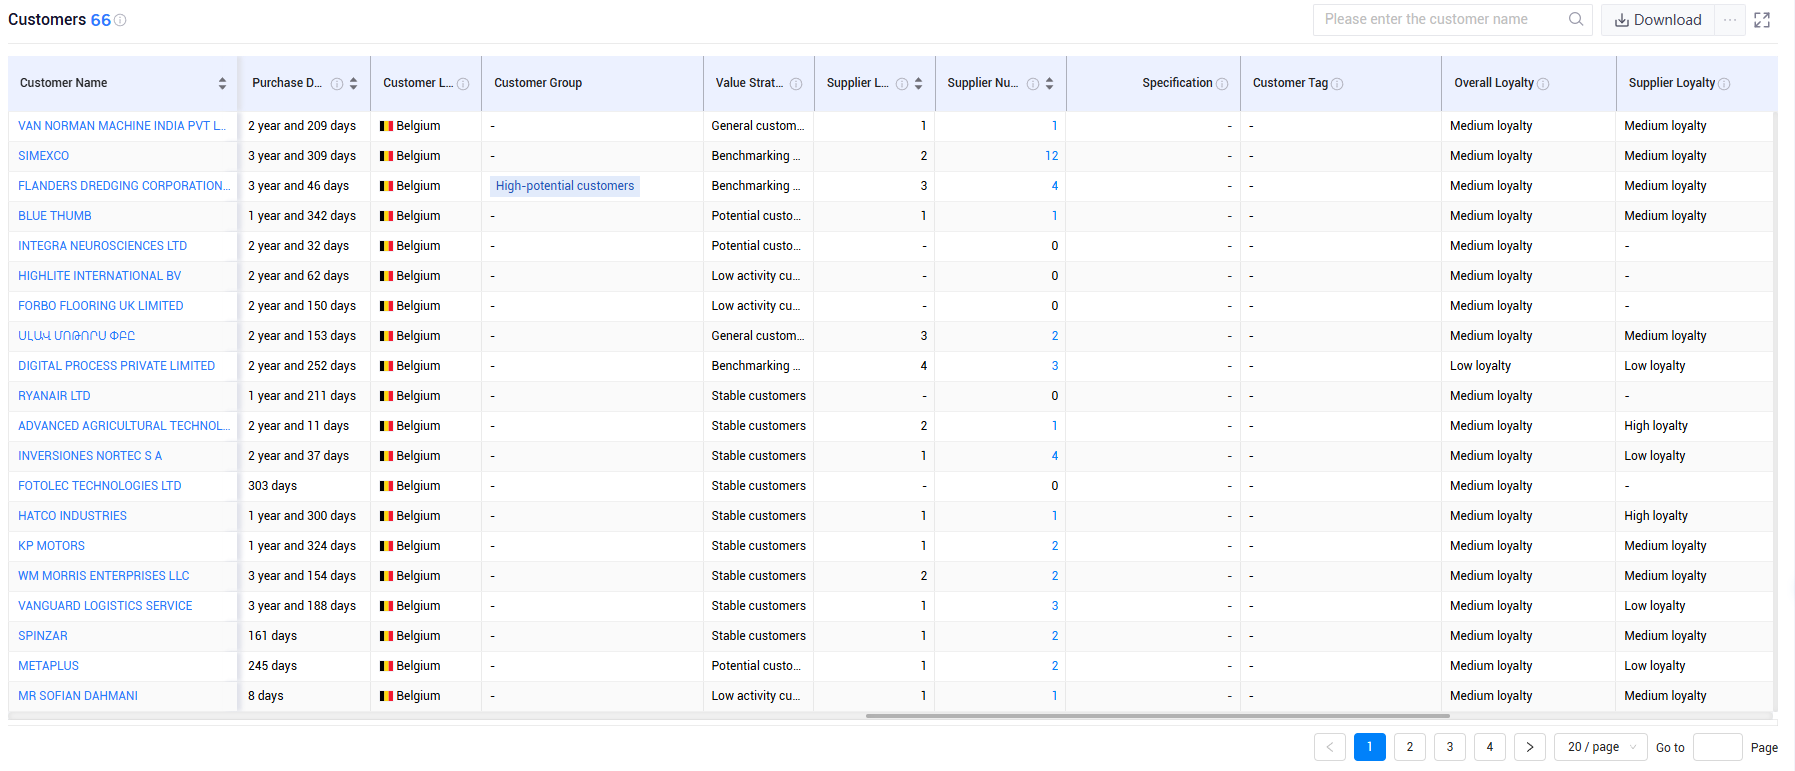Viewport: 1795px width, 771px height.
Task: Open BLUE THUMB customer link
Action: pyautogui.click(x=54, y=216)
